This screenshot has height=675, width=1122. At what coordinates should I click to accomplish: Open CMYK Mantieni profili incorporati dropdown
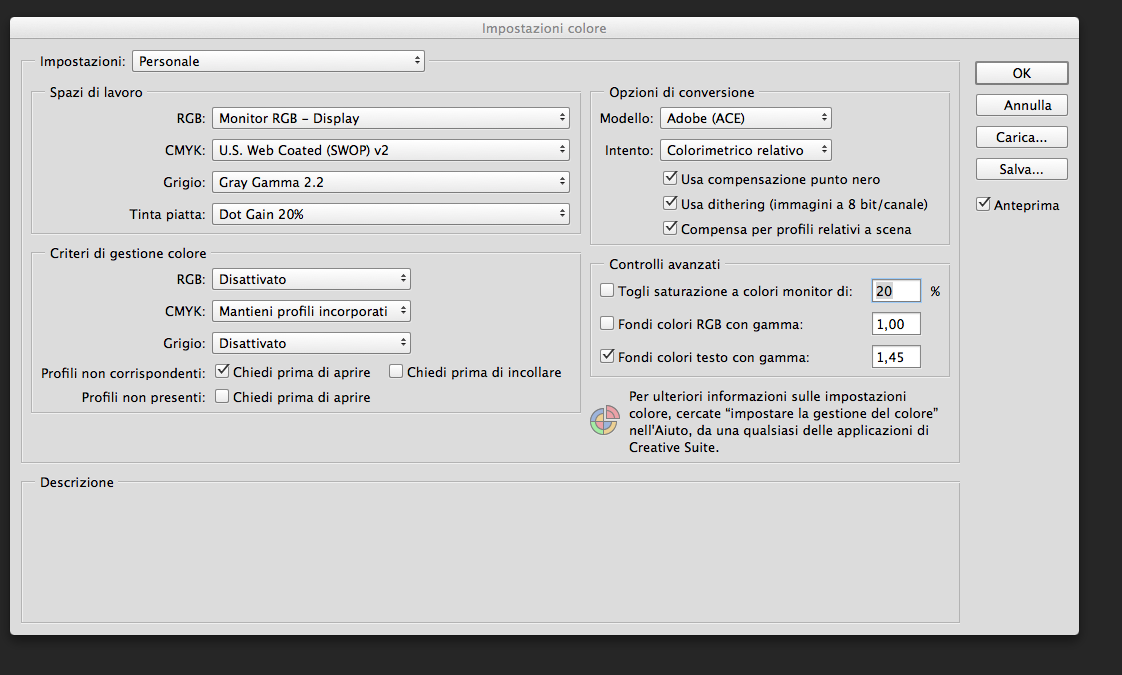(311, 311)
